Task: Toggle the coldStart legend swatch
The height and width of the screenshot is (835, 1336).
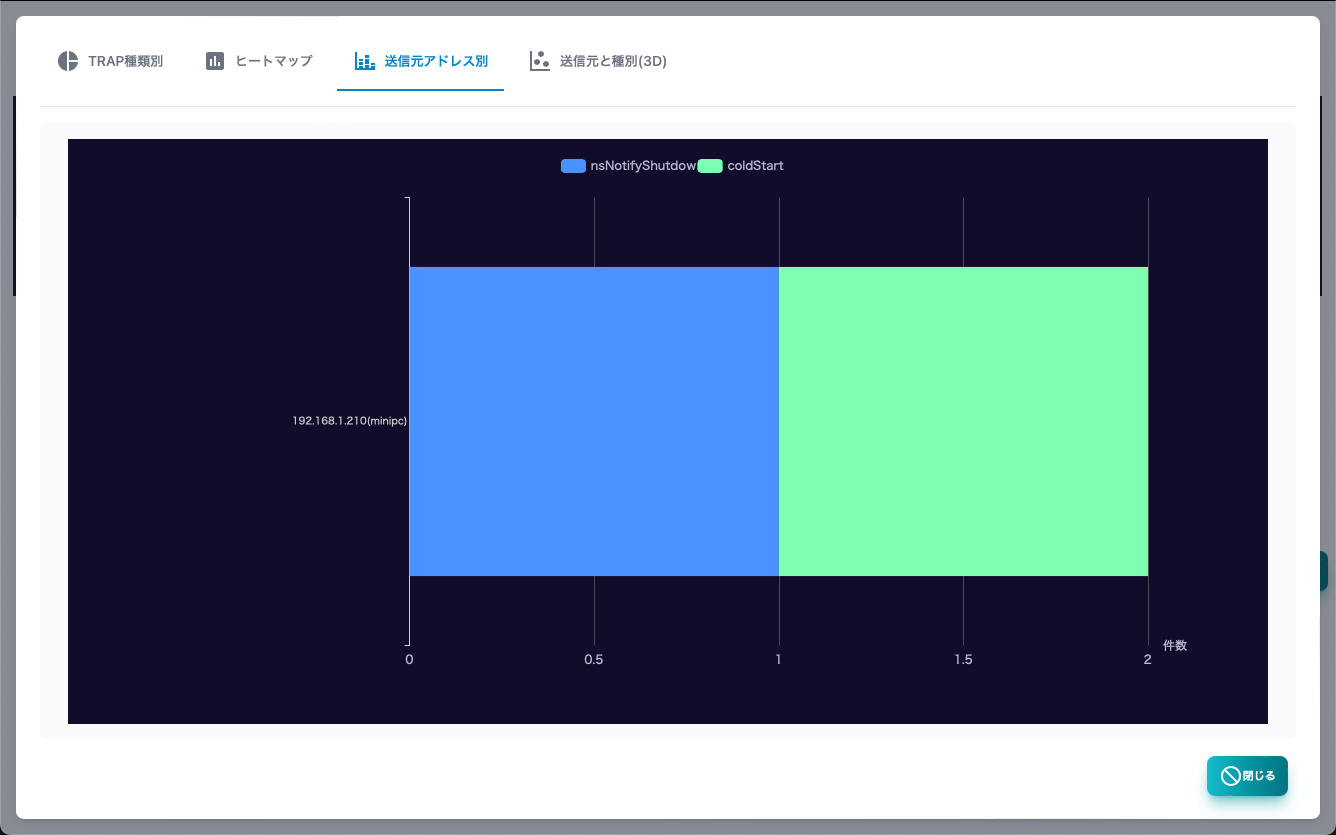Action: 710,166
